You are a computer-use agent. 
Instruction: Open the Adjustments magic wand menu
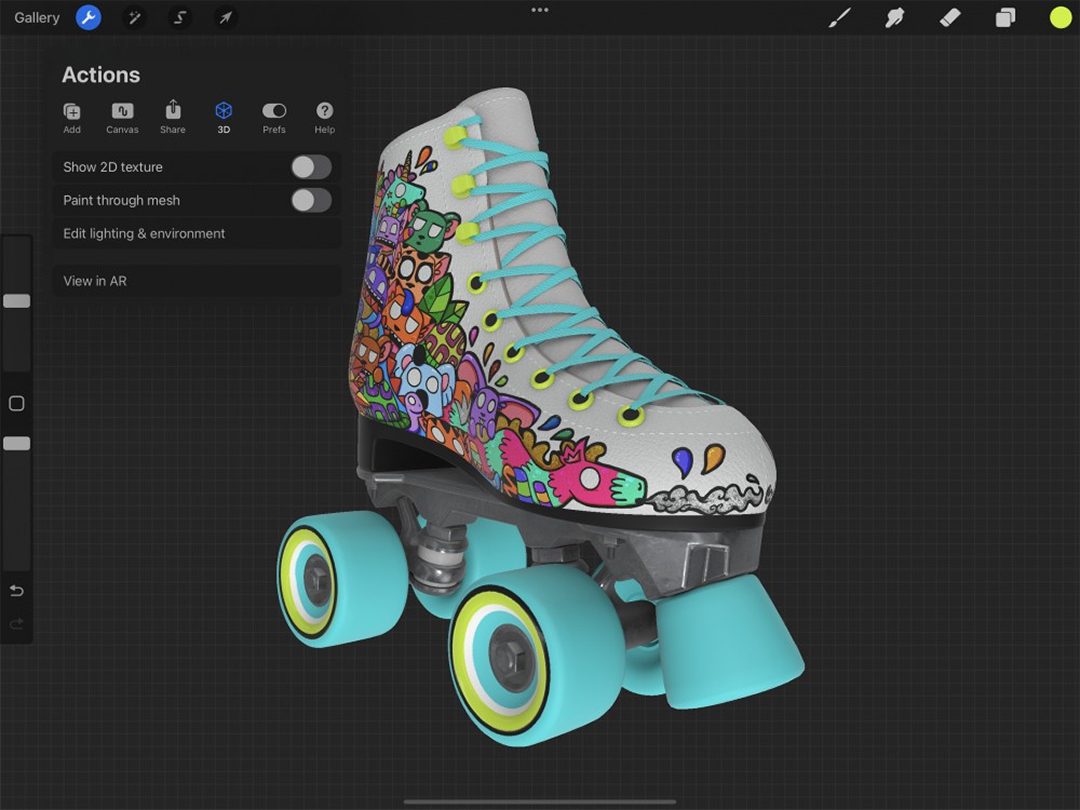[x=134, y=17]
